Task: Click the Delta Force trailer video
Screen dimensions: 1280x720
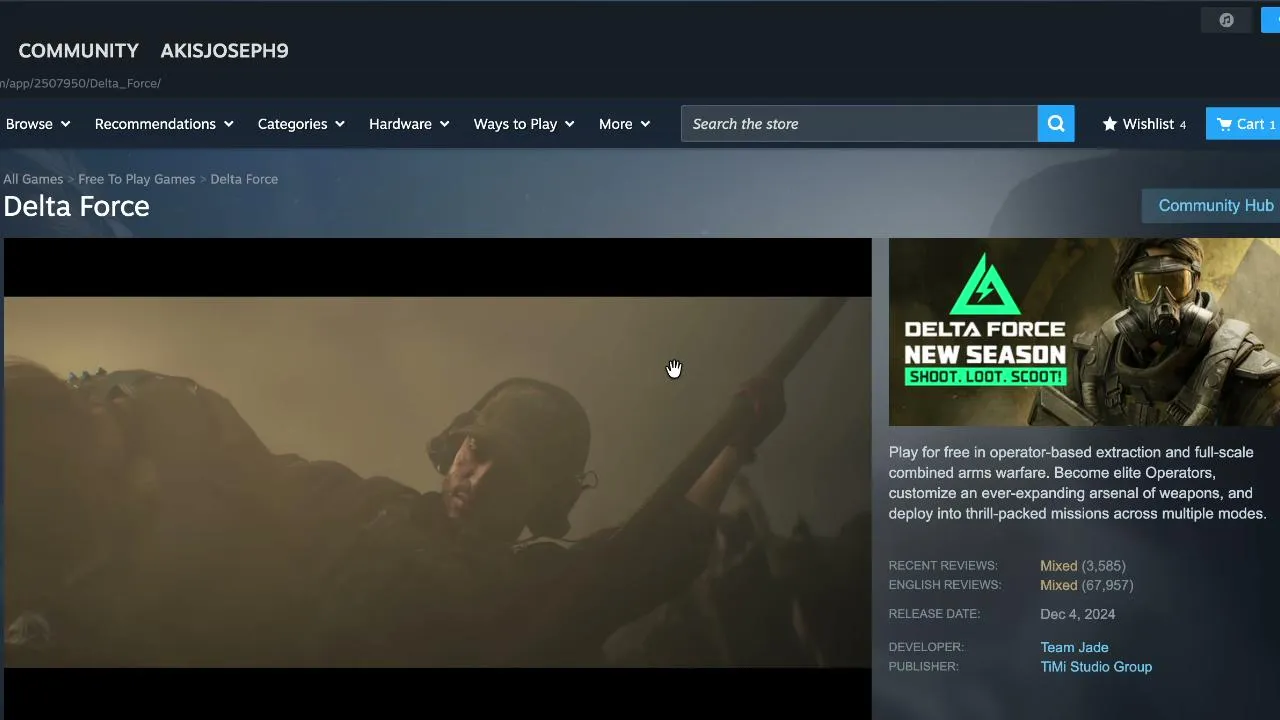Action: point(438,479)
